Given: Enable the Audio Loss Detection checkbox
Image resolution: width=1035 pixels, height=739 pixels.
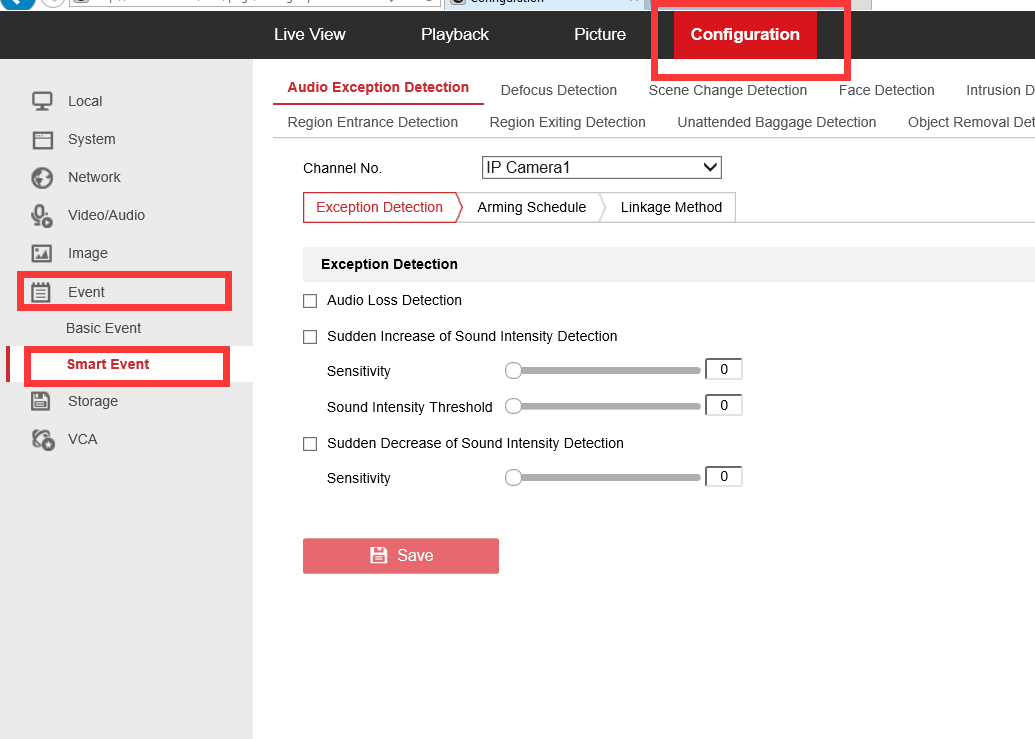Looking at the screenshot, I should (x=310, y=301).
